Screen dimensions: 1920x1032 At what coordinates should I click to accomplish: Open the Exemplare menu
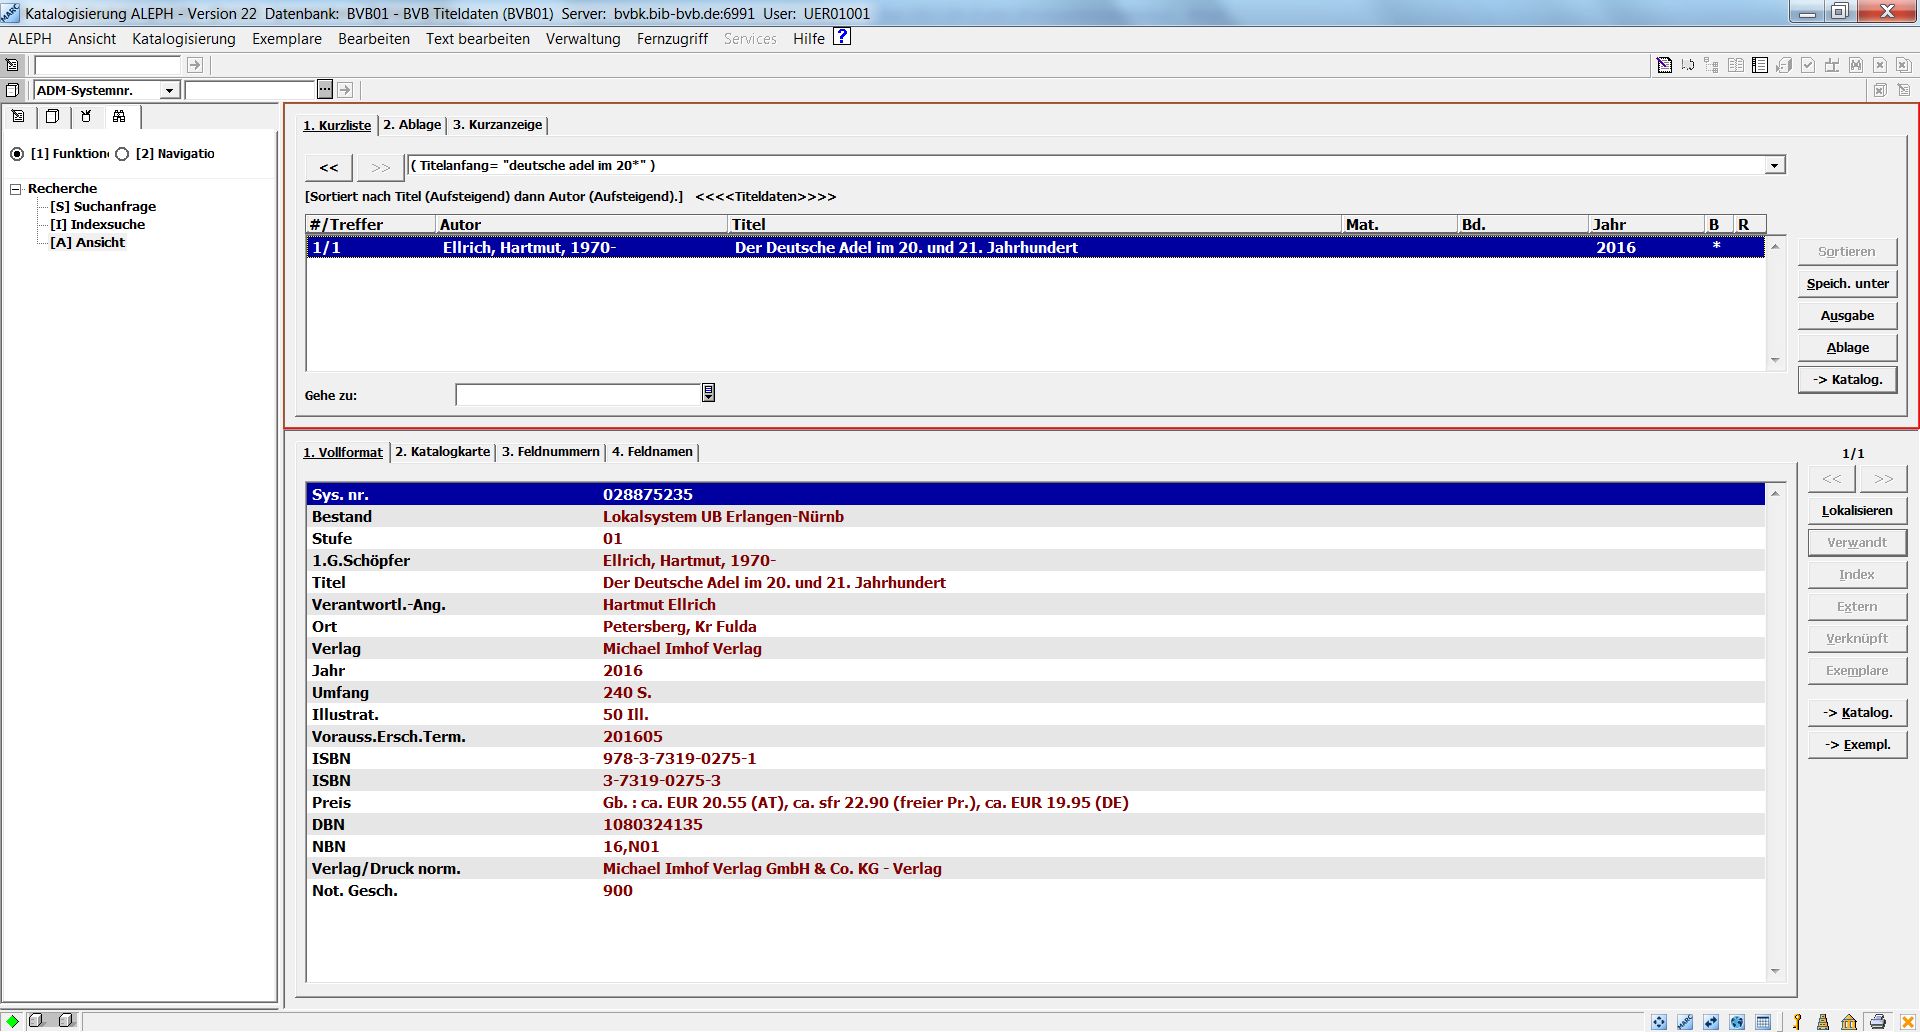[x=286, y=39]
